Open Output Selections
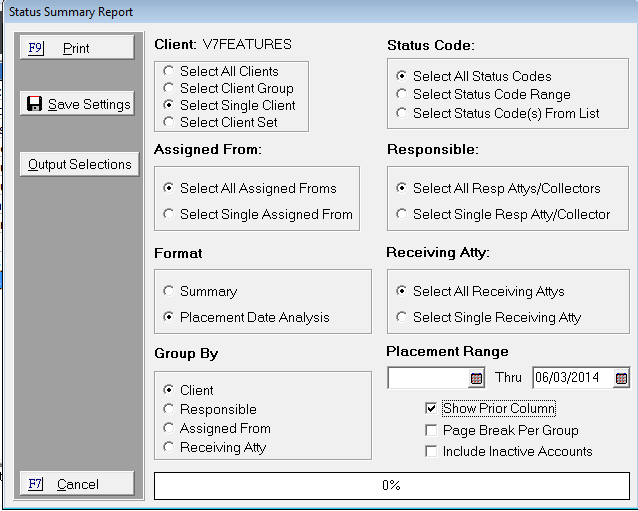This screenshot has height=511, width=638. point(76,164)
